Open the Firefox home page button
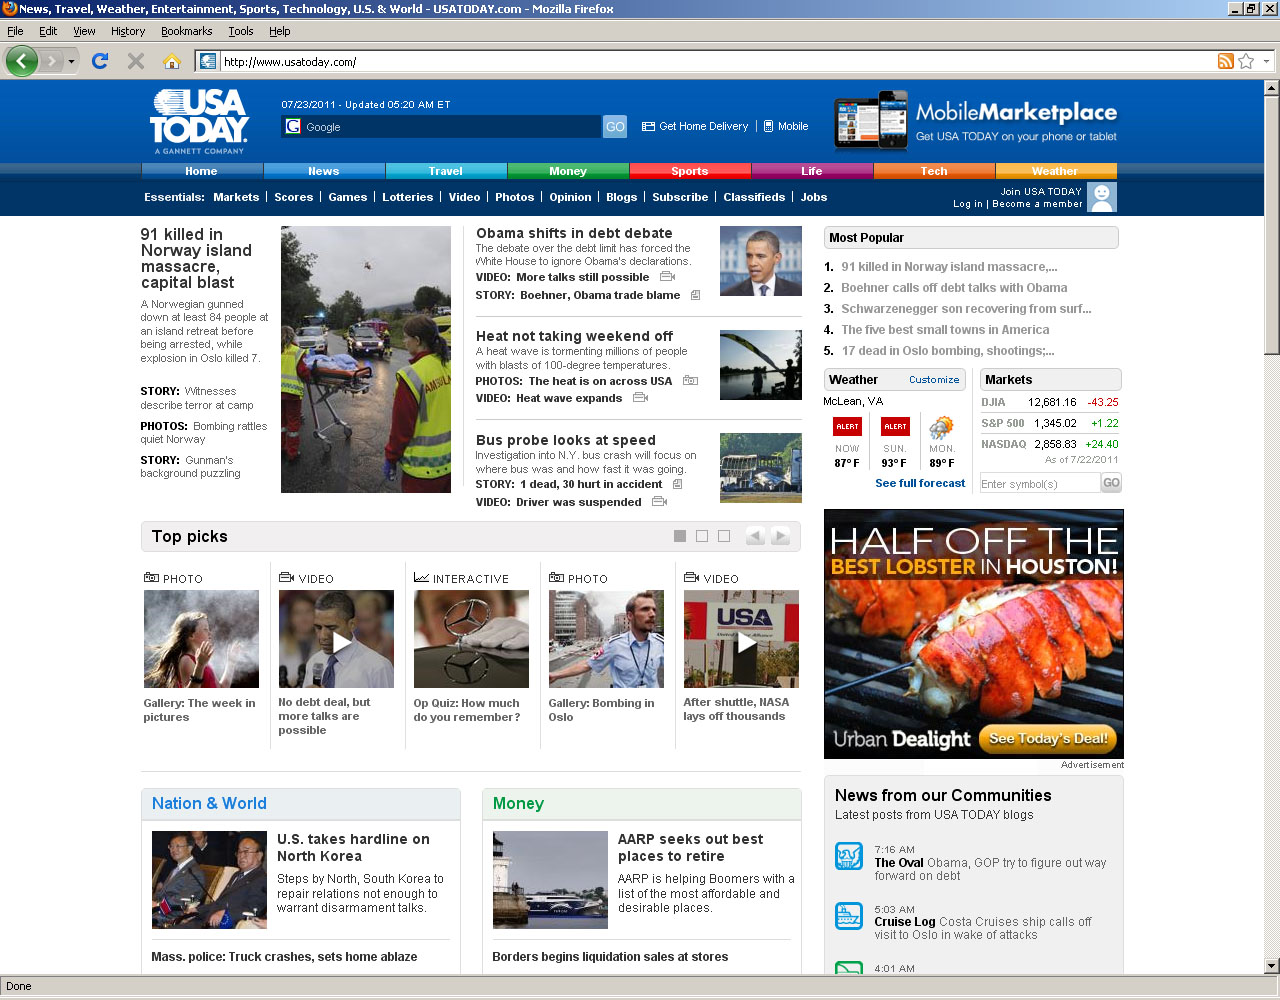Screen dimensions: 1280x1000 tap(172, 61)
